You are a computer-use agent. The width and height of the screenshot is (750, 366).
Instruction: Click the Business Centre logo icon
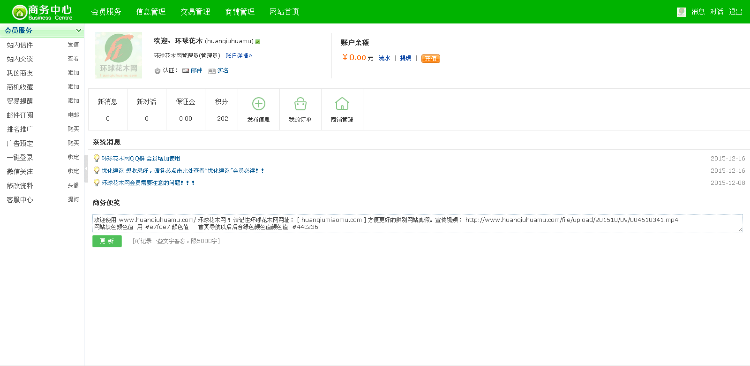pyautogui.click(x=19, y=12)
